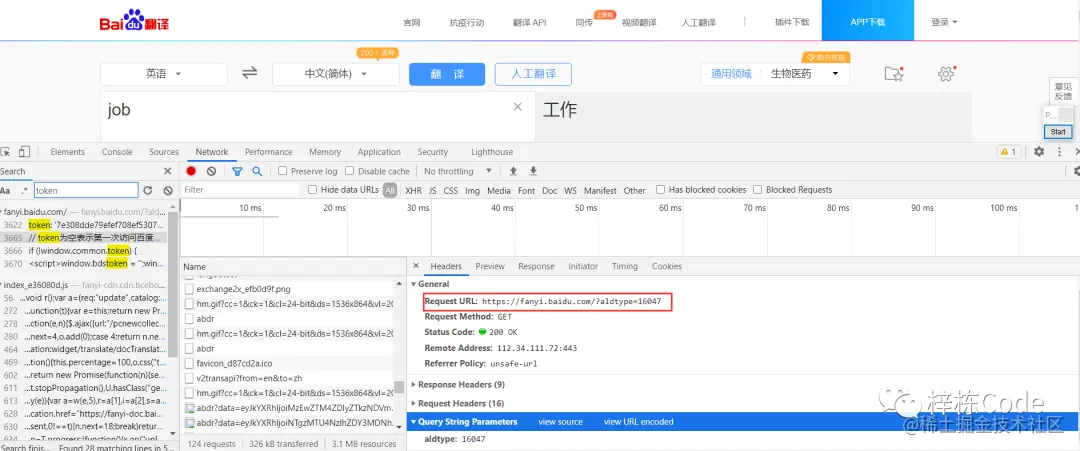Refresh the token search results
Viewport: 1080px width, 451px height.
(147, 191)
